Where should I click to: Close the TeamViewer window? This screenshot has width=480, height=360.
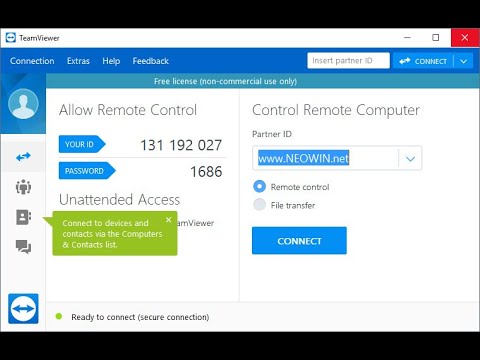pyautogui.click(x=465, y=38)
